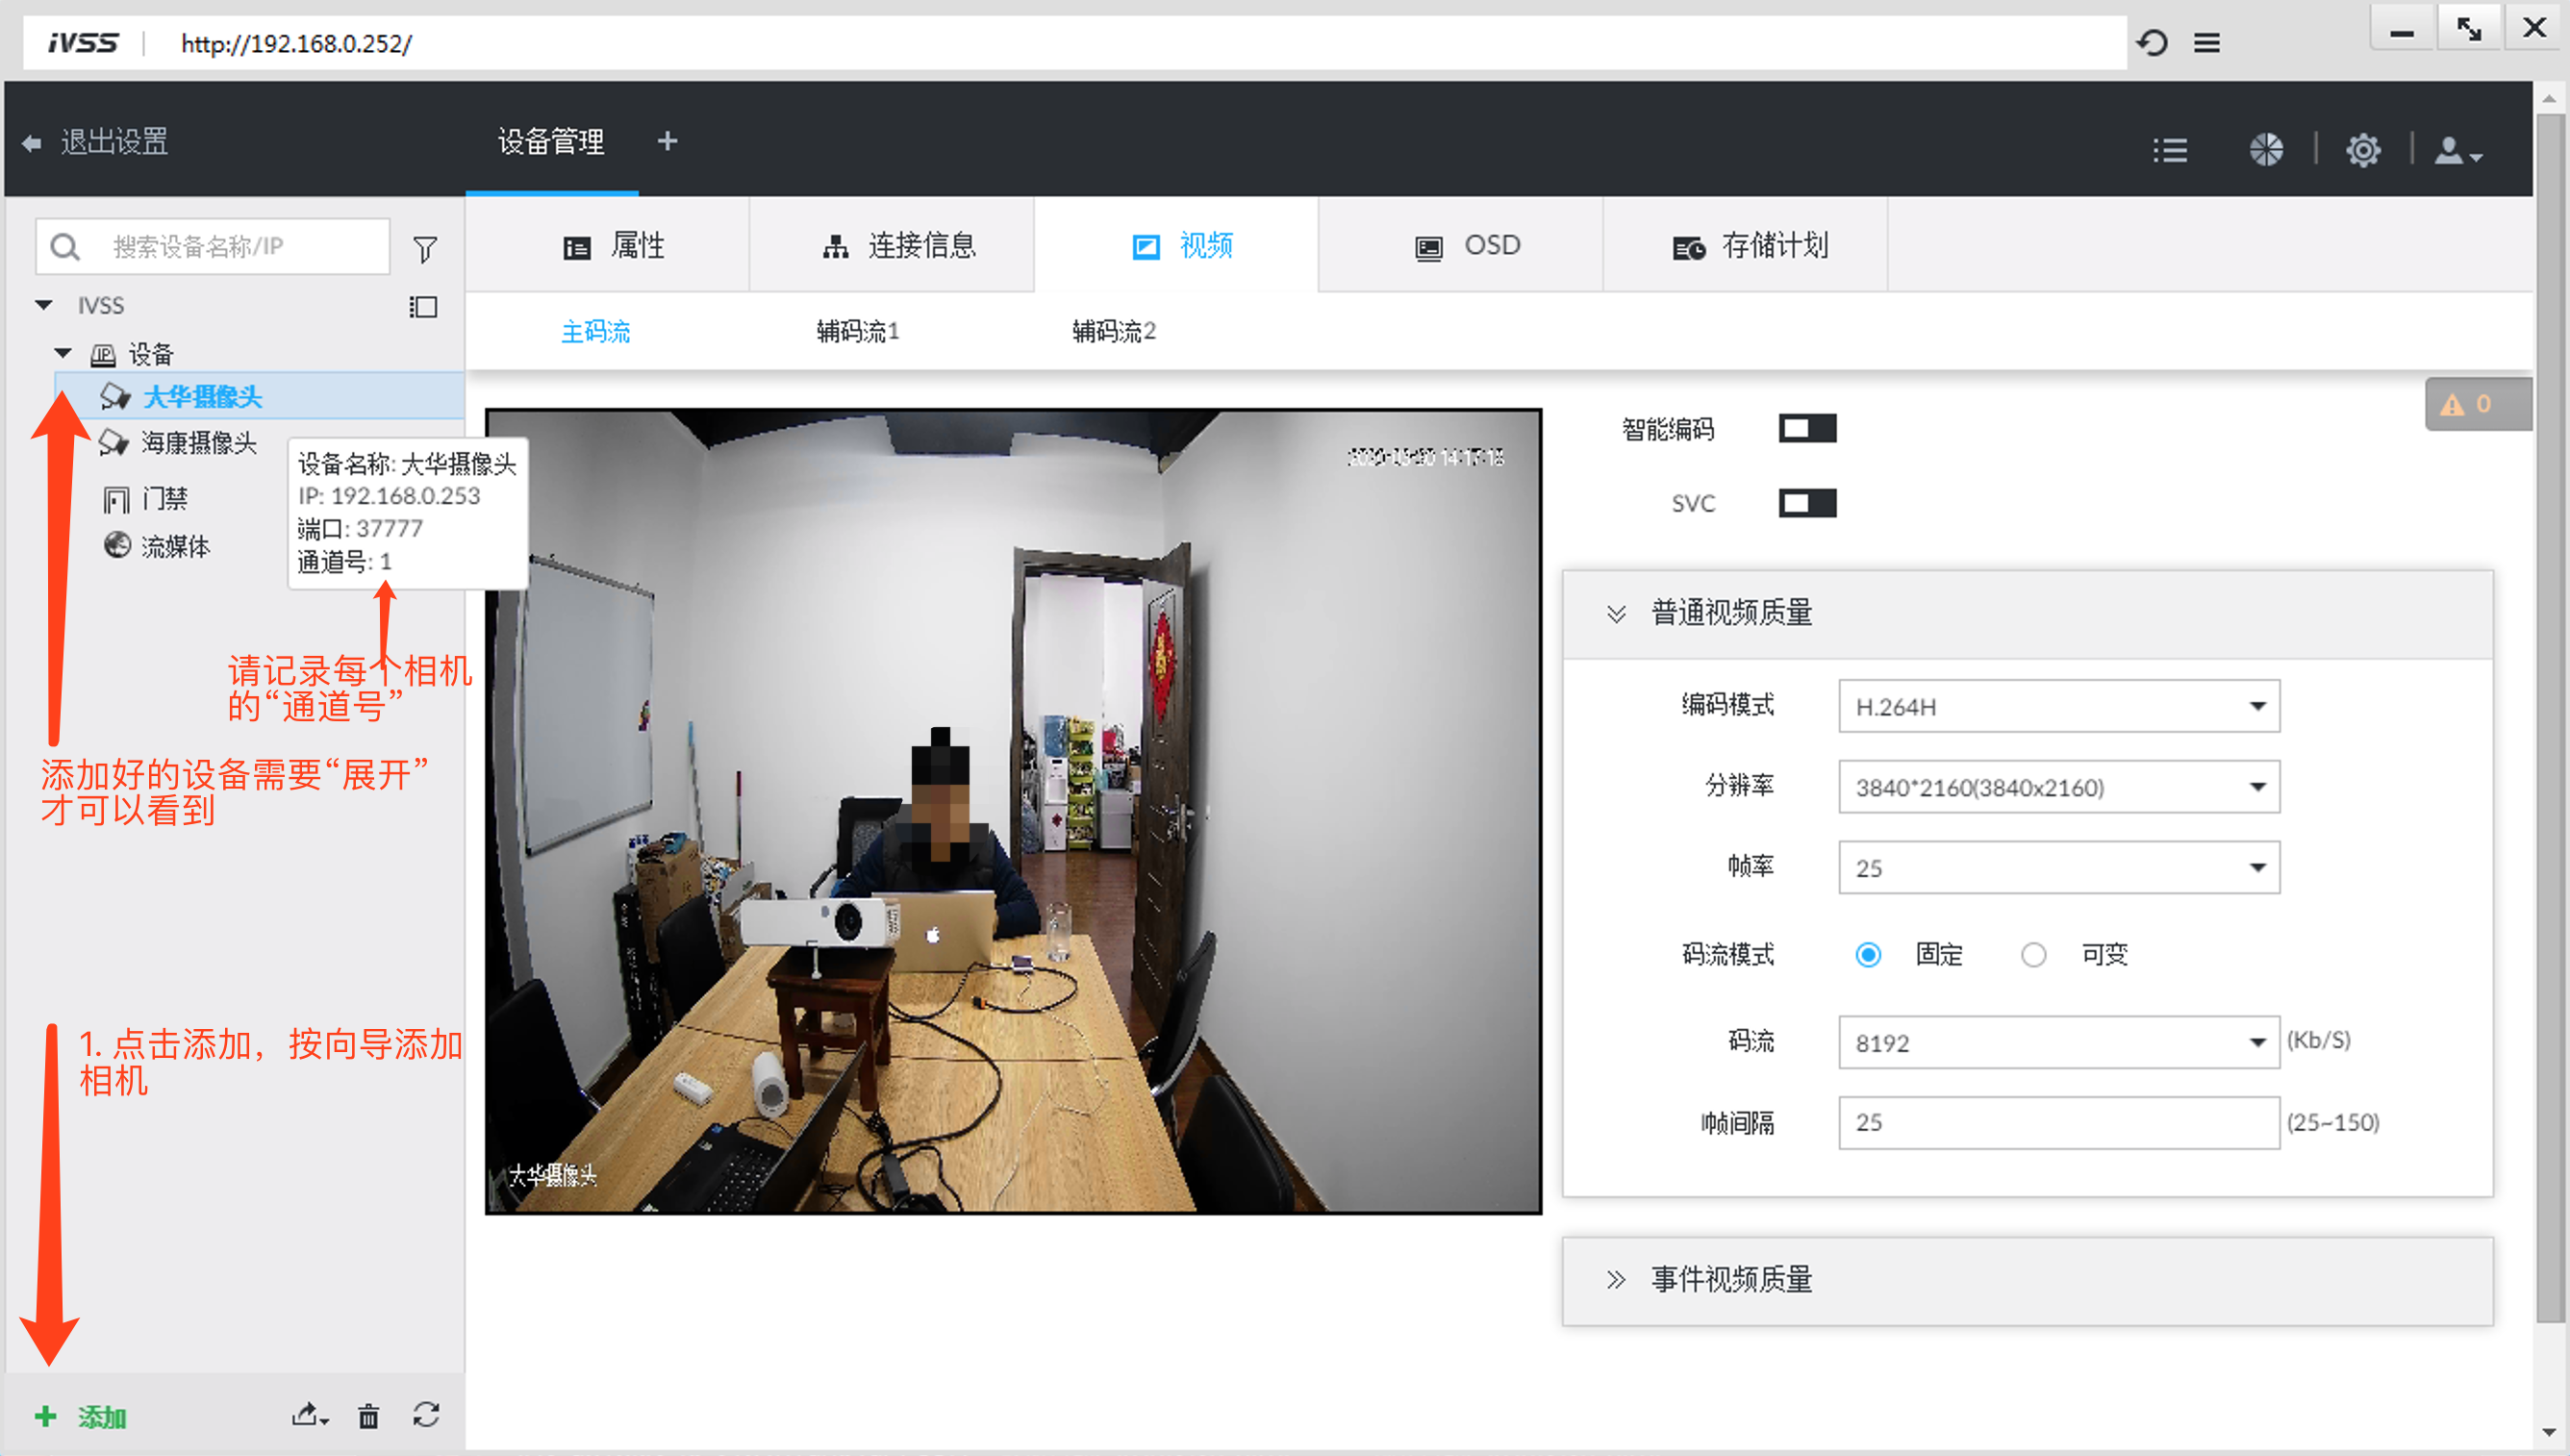
Task: Open the 分辨率 resolution dropdown
Action: point(2058,787)
